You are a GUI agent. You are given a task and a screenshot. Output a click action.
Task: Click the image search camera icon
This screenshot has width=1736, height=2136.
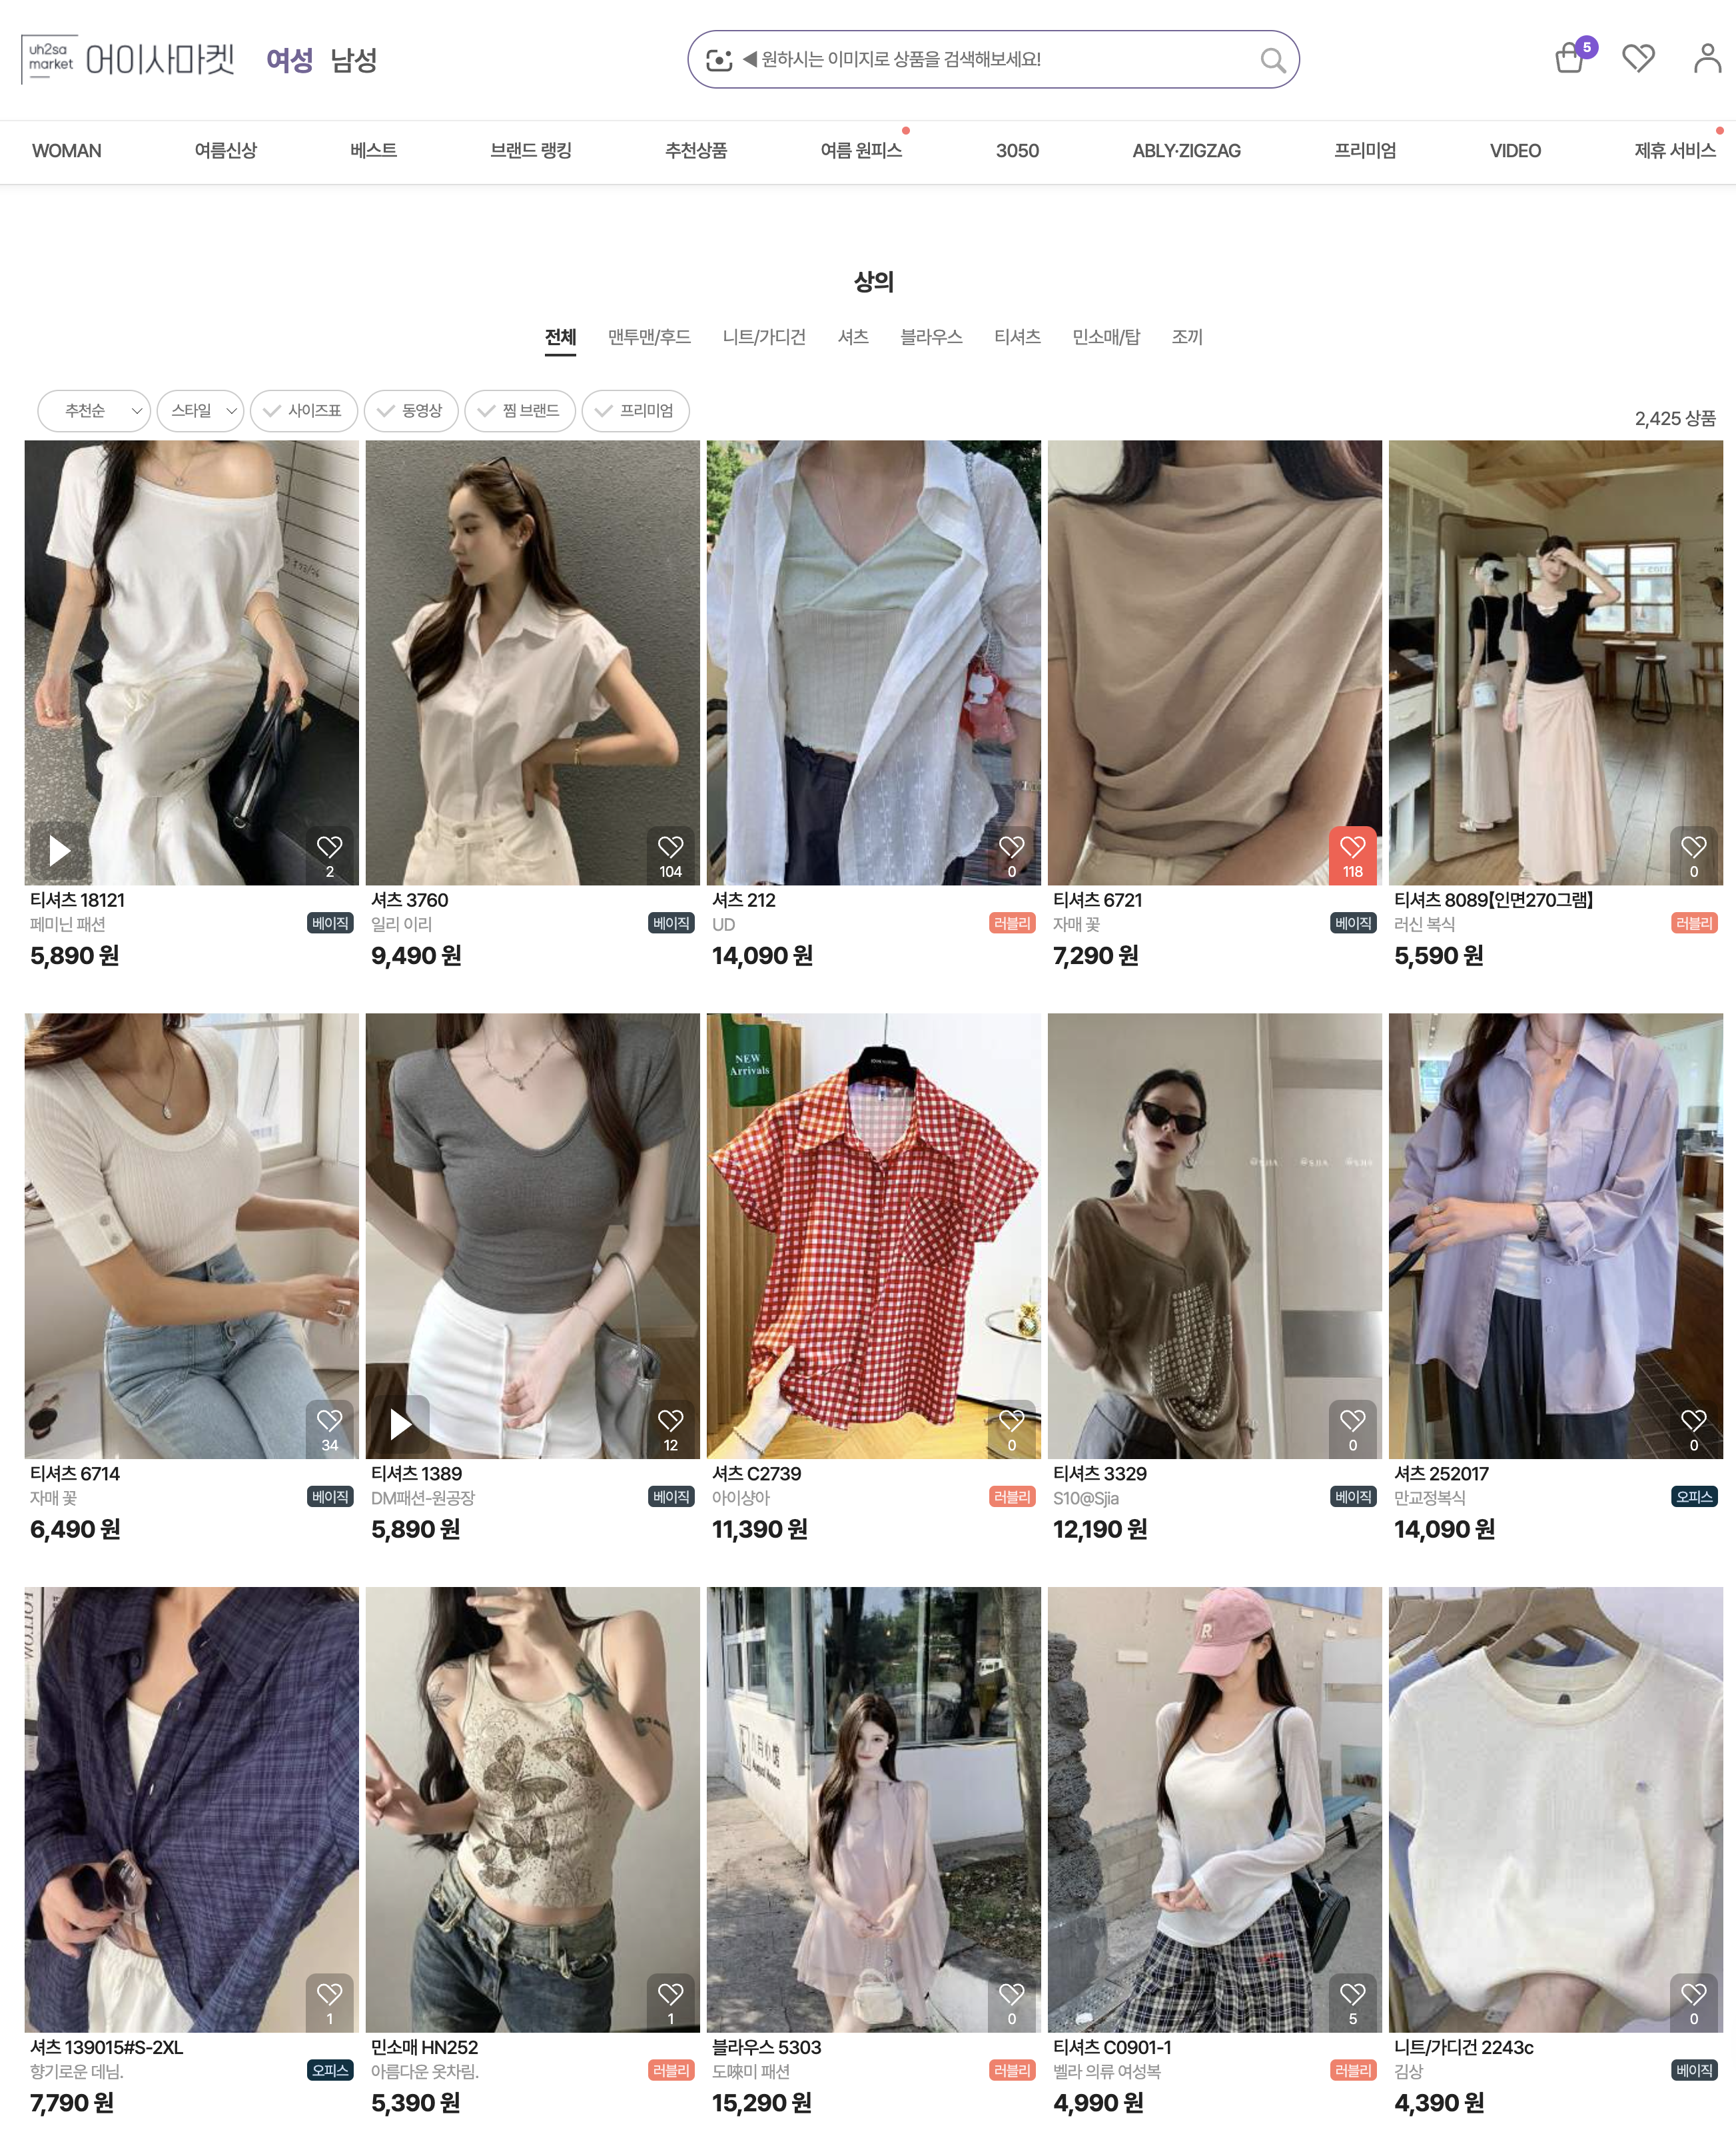tap(718, 60)
